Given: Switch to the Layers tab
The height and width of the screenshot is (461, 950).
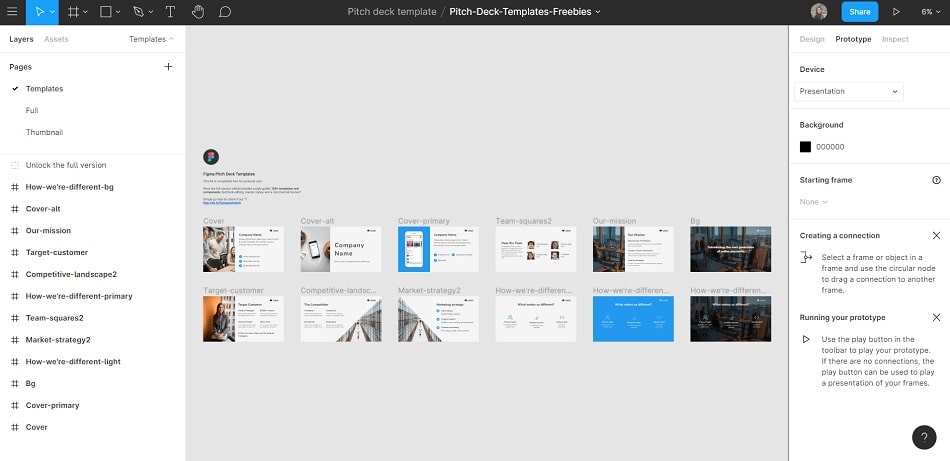Looking at the screenshot, I should click(x=21, y=39).
